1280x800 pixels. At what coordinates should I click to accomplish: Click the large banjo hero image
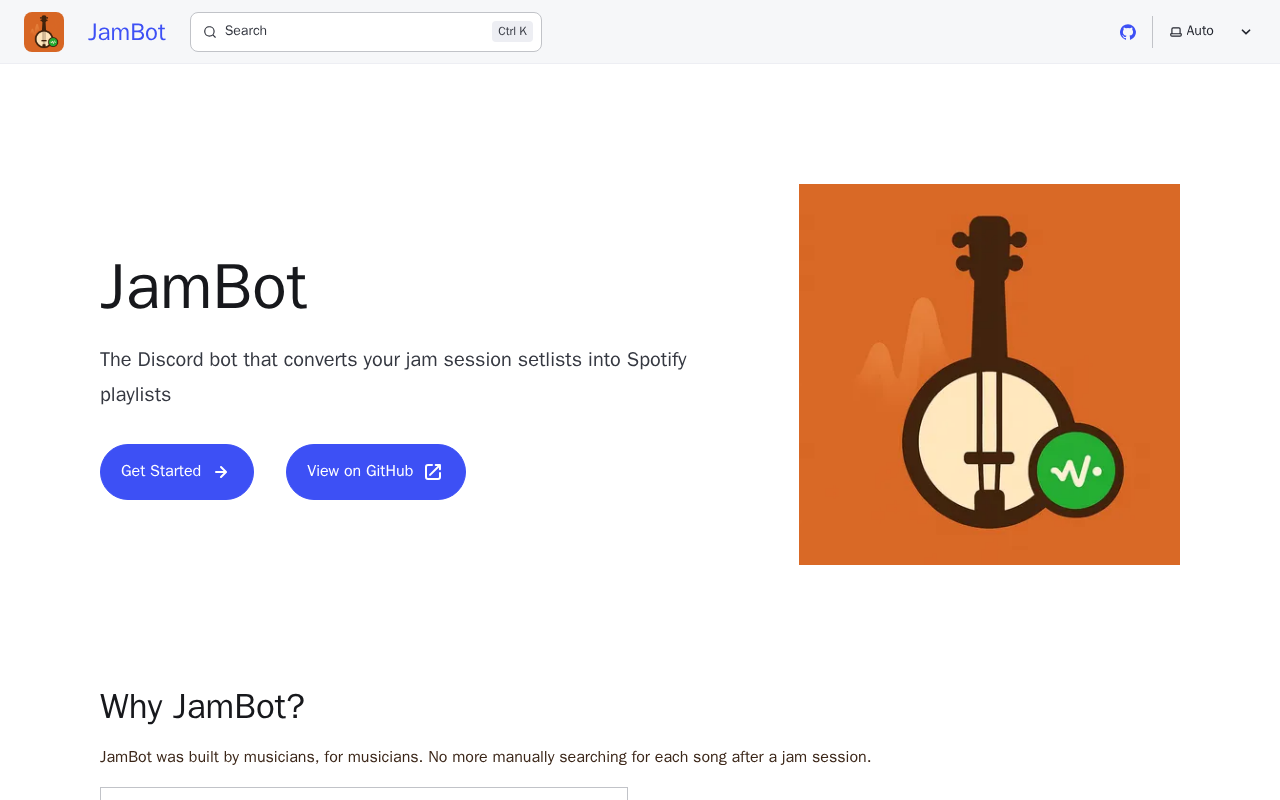[x=989, y=374]
